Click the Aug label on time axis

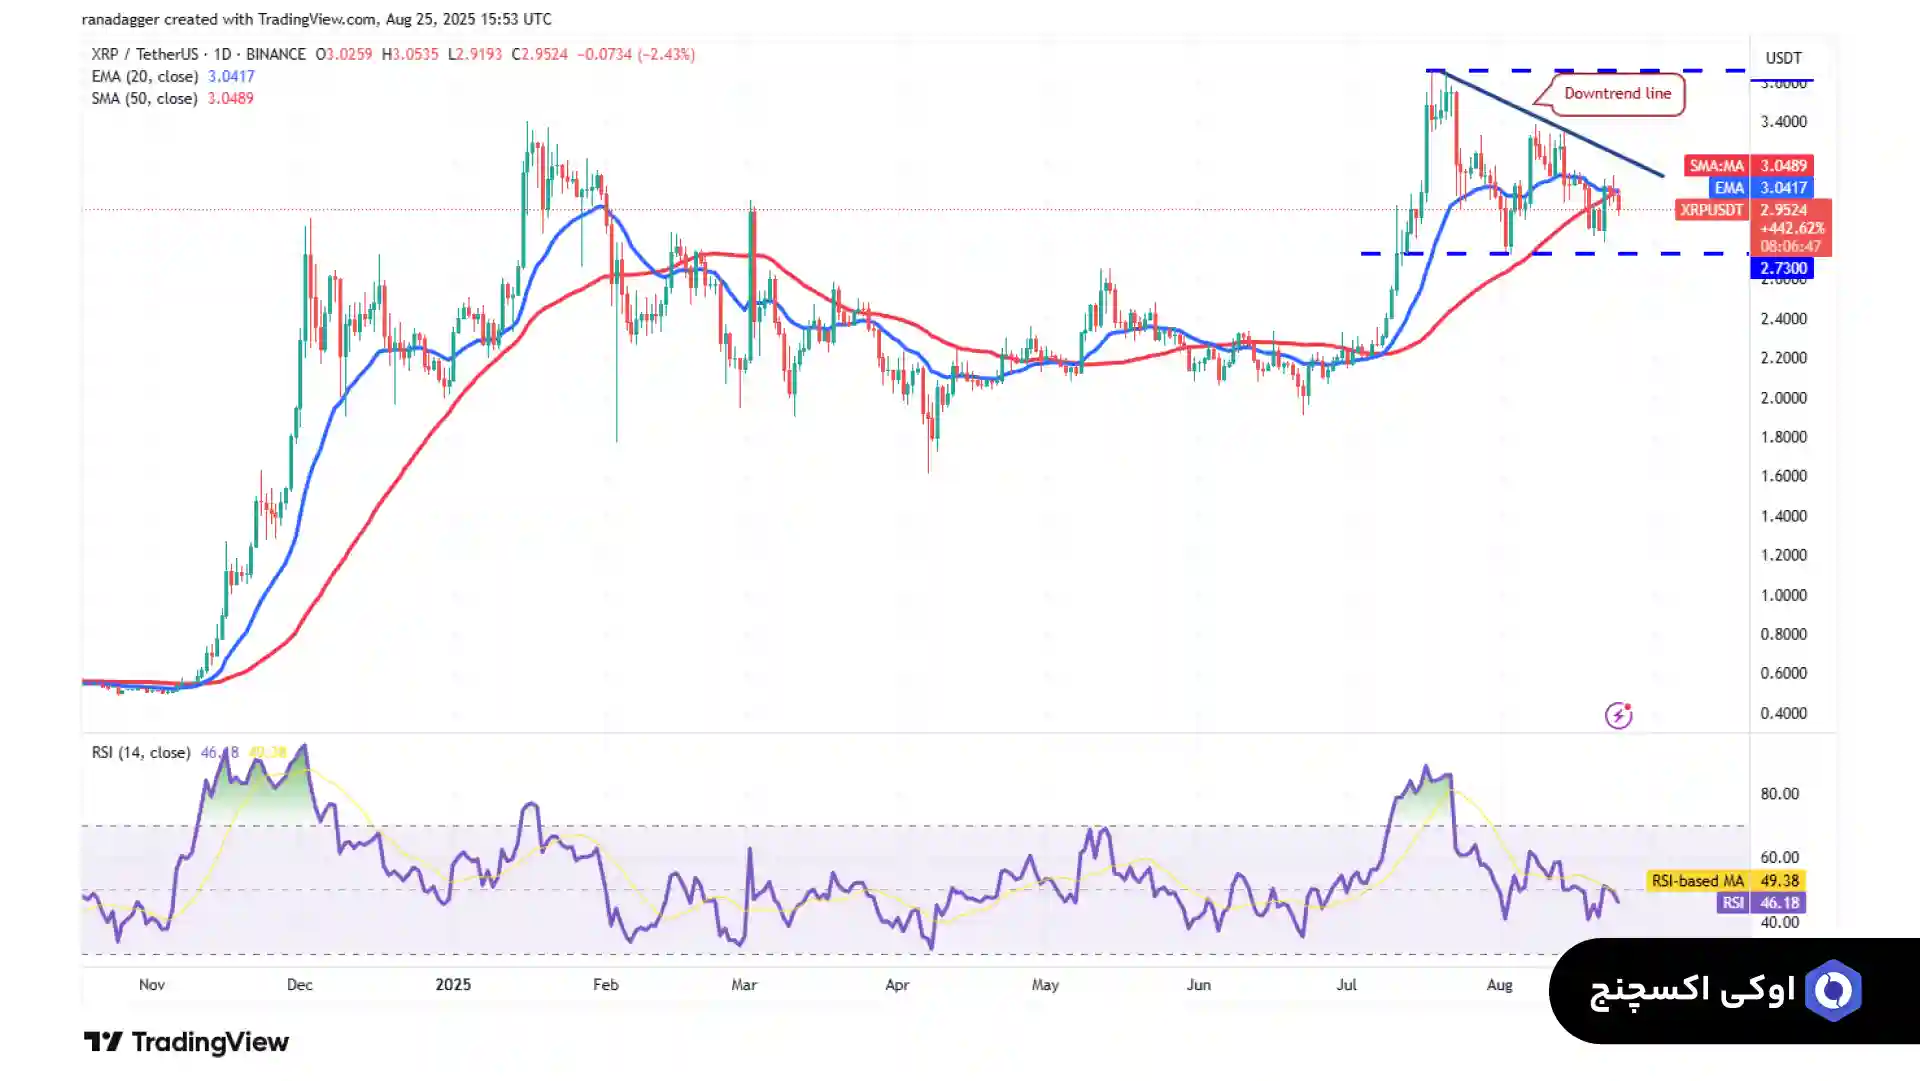pos(1499,985)
